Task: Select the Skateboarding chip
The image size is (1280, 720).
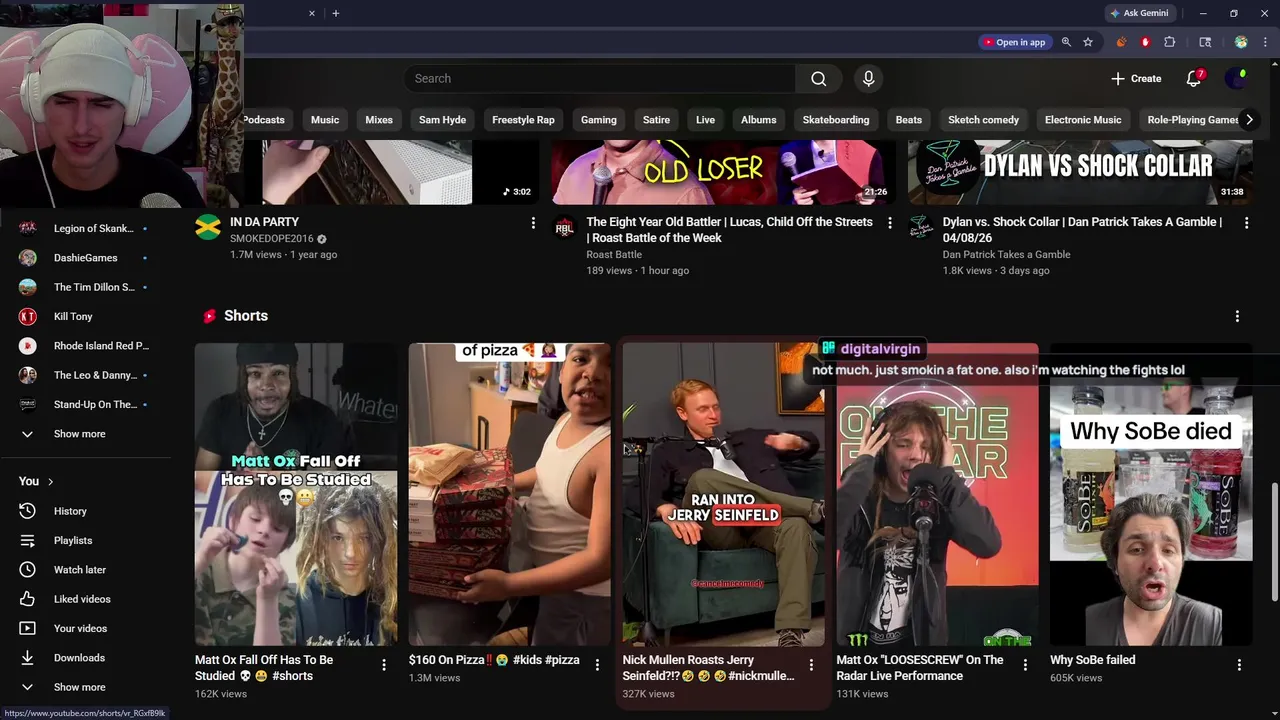Action: pos(836,120)
